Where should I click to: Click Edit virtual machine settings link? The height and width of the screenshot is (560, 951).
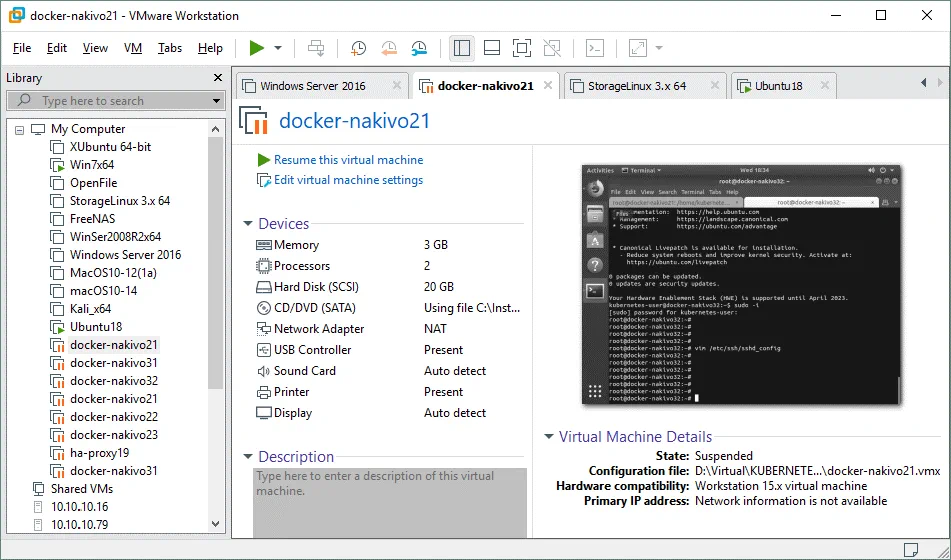[348, 180]
